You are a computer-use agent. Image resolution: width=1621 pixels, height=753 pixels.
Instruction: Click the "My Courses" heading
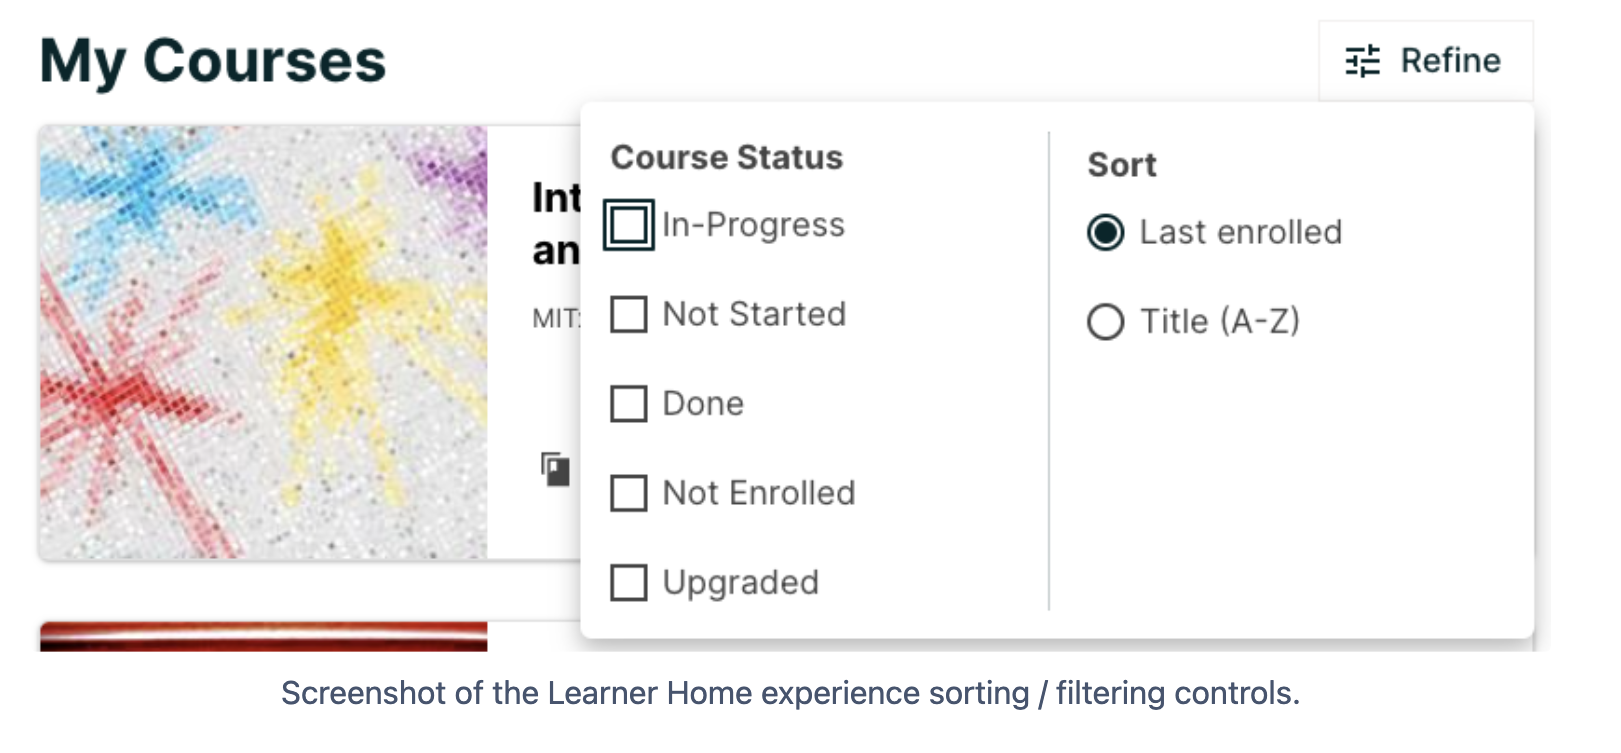[212, 61]
